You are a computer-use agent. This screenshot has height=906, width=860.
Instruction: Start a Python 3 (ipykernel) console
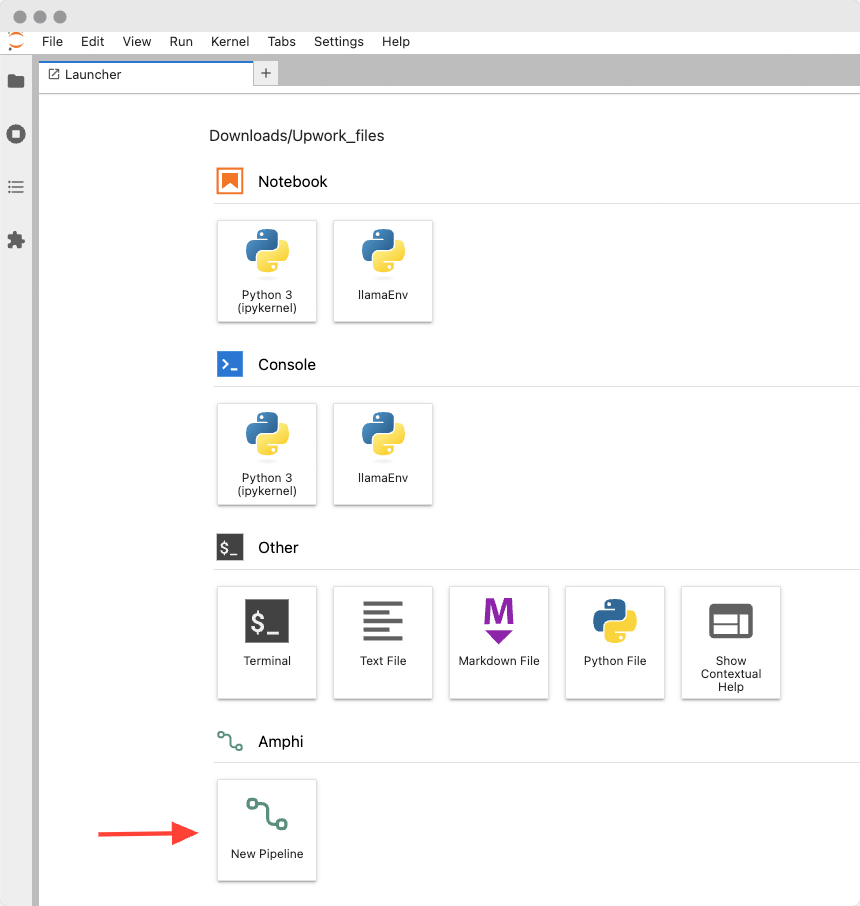point(267,455)
